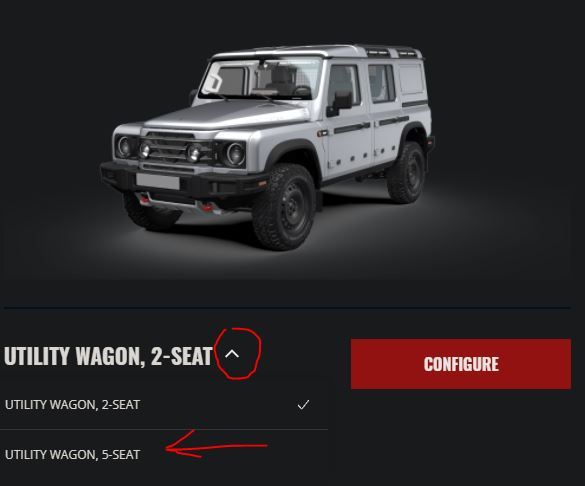Click the black front bumper
The height and width of the screenshot is (486, 585).
pos(183,183)
